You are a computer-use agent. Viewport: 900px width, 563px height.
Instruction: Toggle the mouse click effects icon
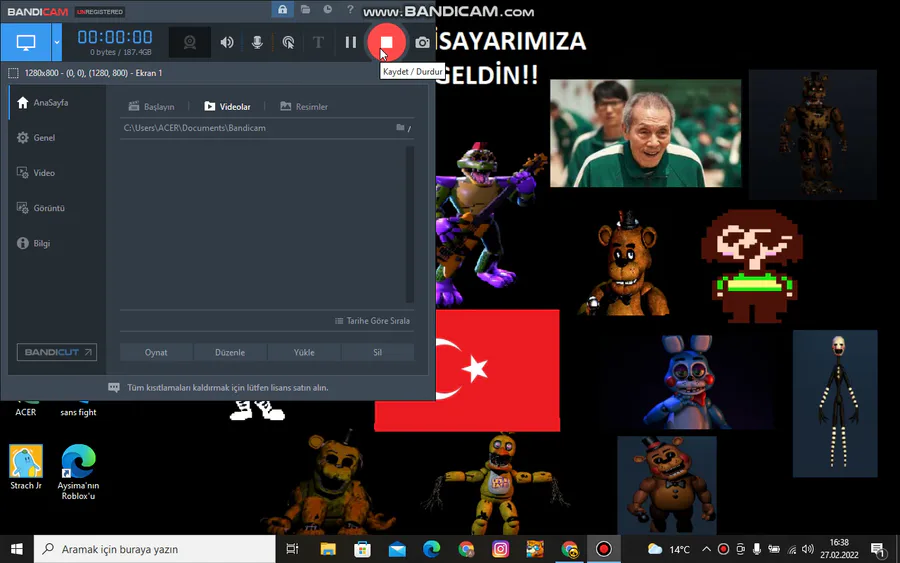(x=288, y=42)
